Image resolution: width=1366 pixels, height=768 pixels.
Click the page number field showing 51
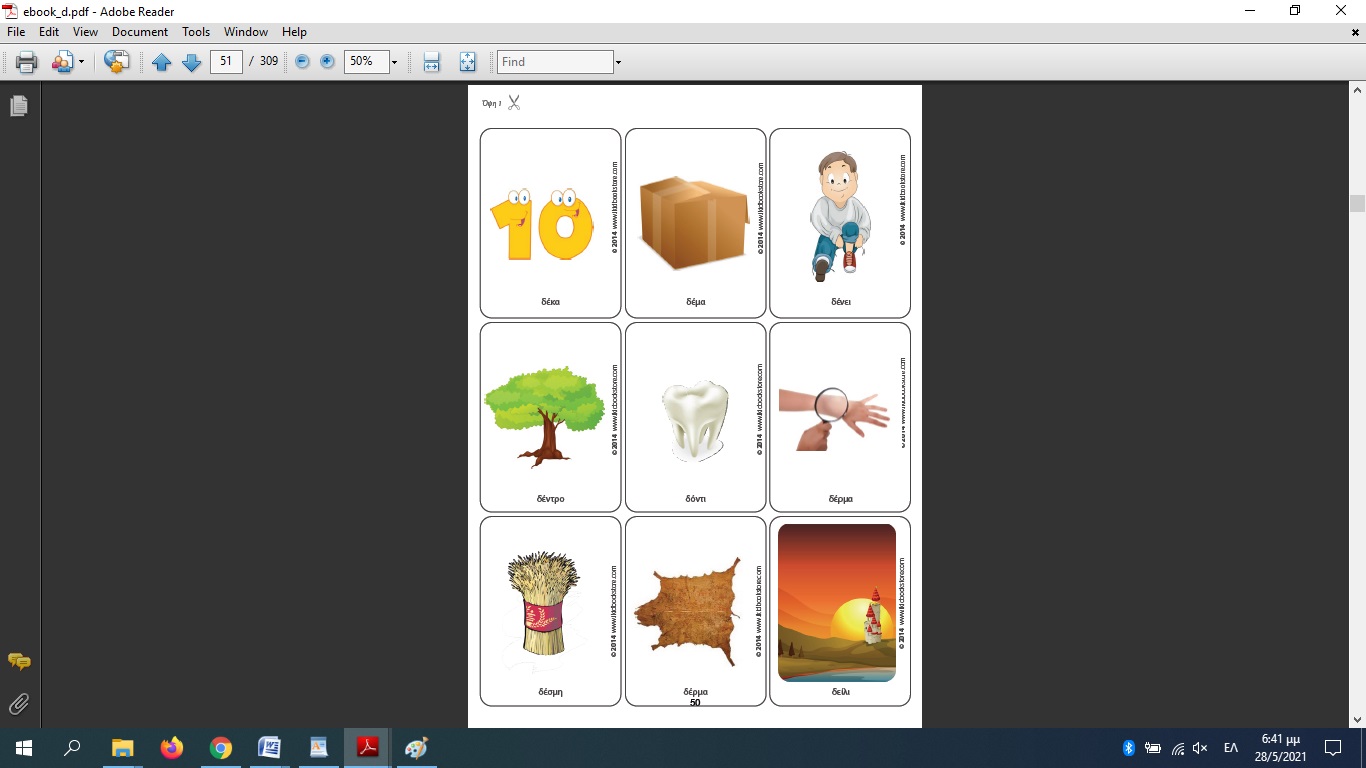click(x=226, y=62)
